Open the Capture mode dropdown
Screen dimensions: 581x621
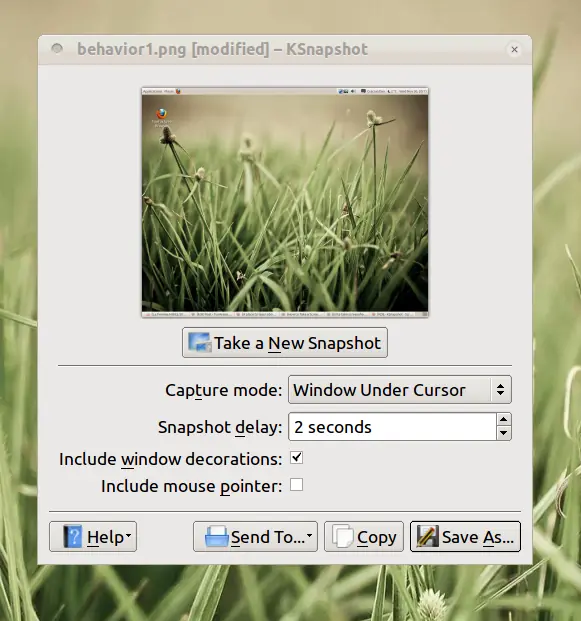pos(400,390)
